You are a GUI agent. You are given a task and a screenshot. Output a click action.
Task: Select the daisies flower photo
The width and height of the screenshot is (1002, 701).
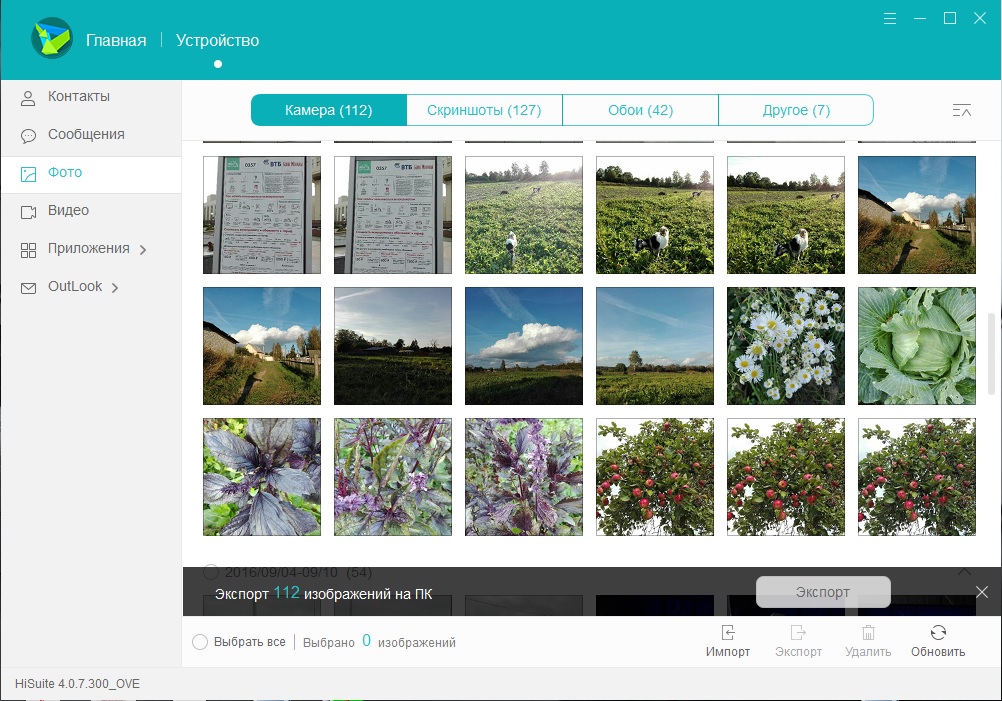[x=786, y=346]
